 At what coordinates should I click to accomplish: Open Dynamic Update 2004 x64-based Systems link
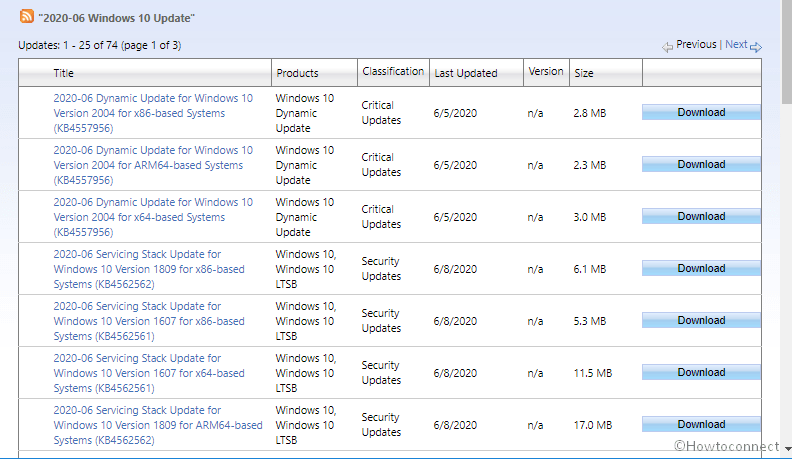pos(153,217)
